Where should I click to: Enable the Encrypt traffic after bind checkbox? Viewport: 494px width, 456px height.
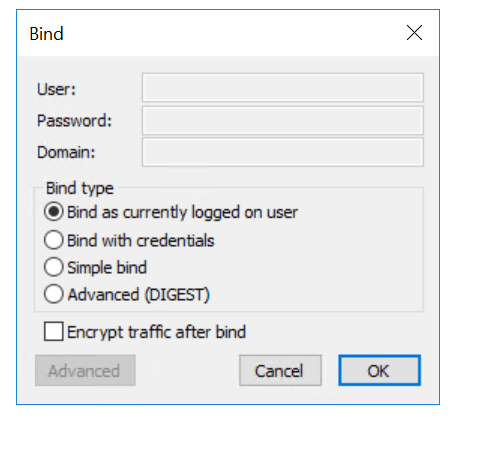53,331
